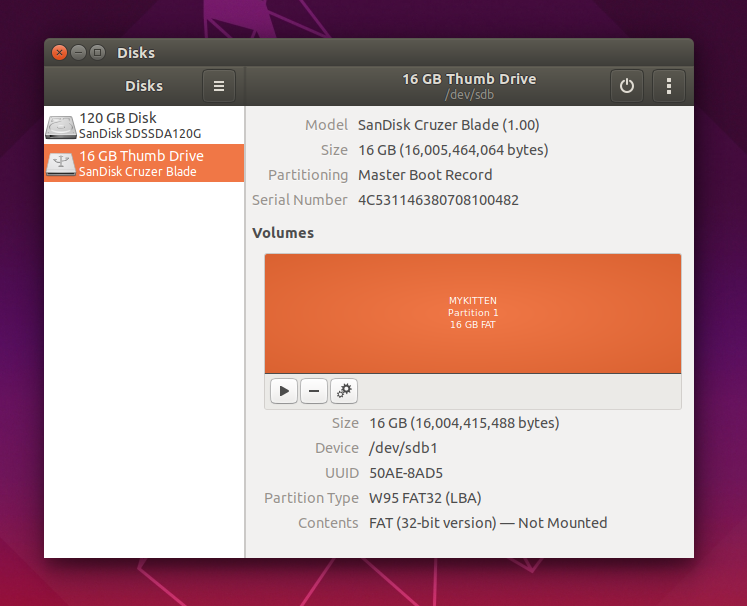
Task: Open the Disks application hamburger menu
Action: [219, 86]
